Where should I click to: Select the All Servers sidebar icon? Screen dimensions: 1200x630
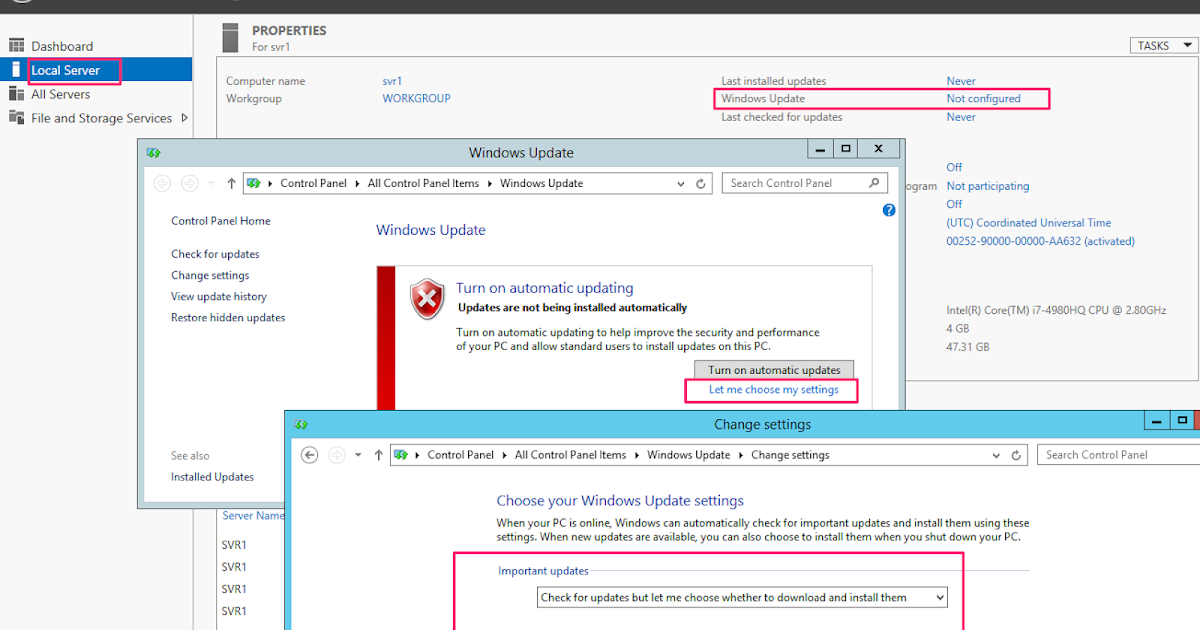17,94
